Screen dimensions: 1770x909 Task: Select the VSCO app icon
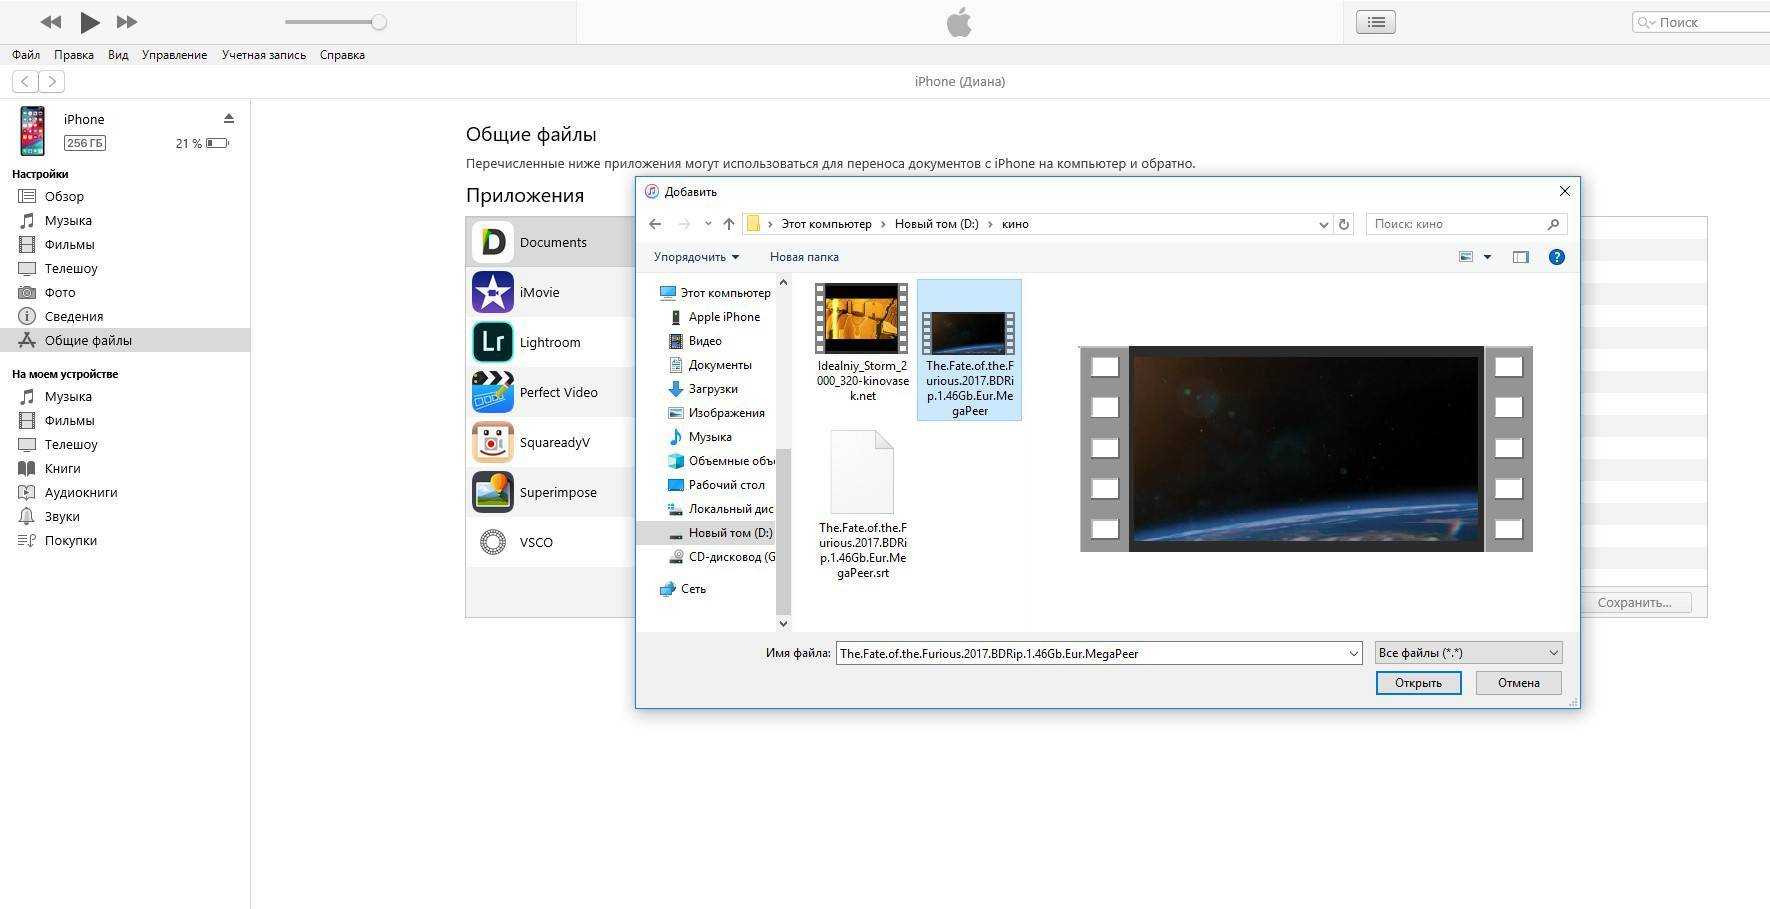493,542
